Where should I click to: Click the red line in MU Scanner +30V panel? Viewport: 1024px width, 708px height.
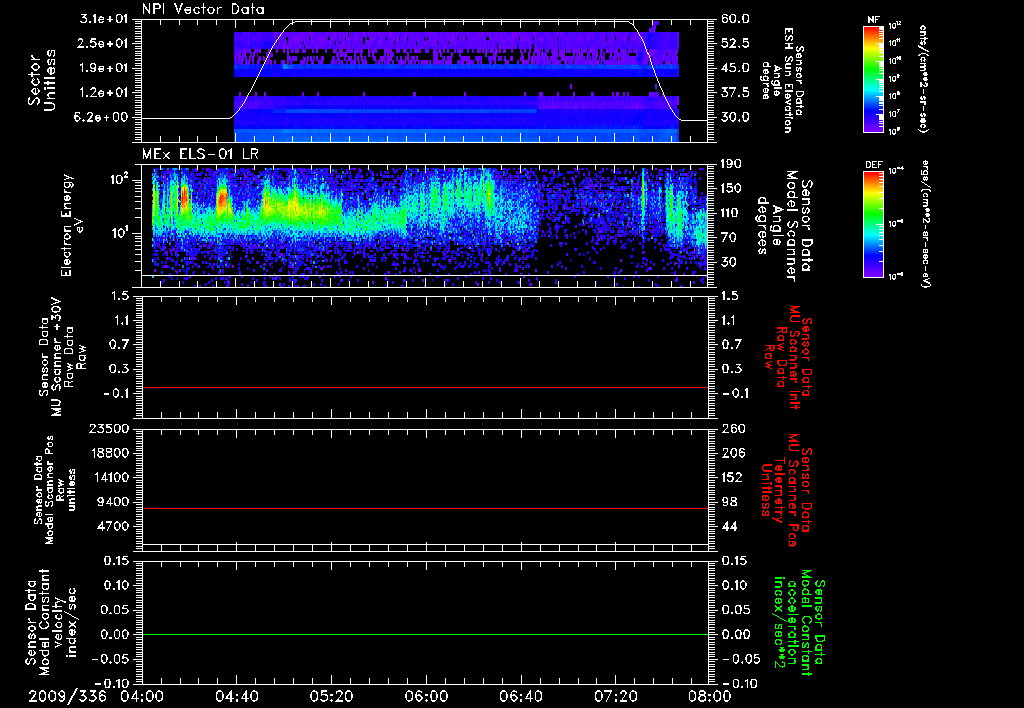click(425, 387)
